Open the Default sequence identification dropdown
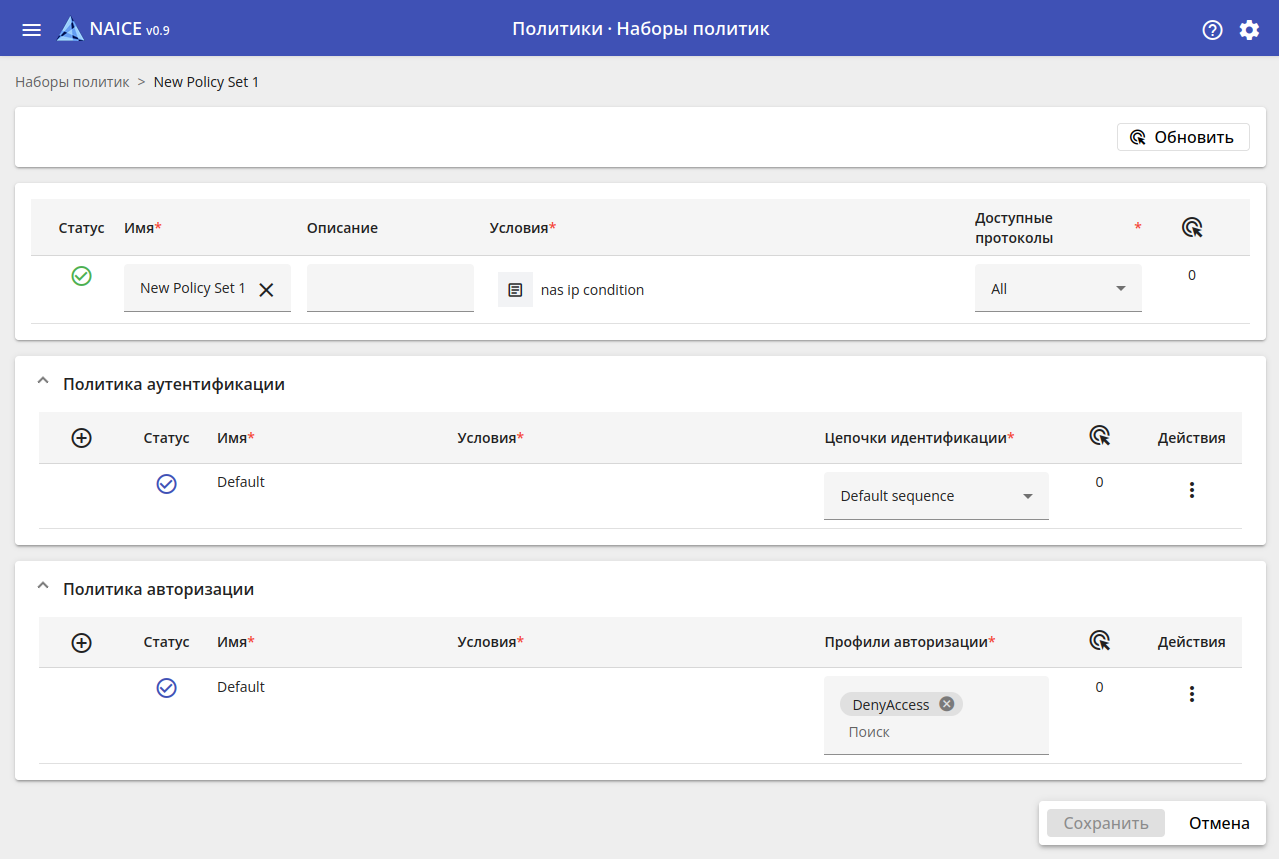The image size is (1279, 859). pos(935,496)
